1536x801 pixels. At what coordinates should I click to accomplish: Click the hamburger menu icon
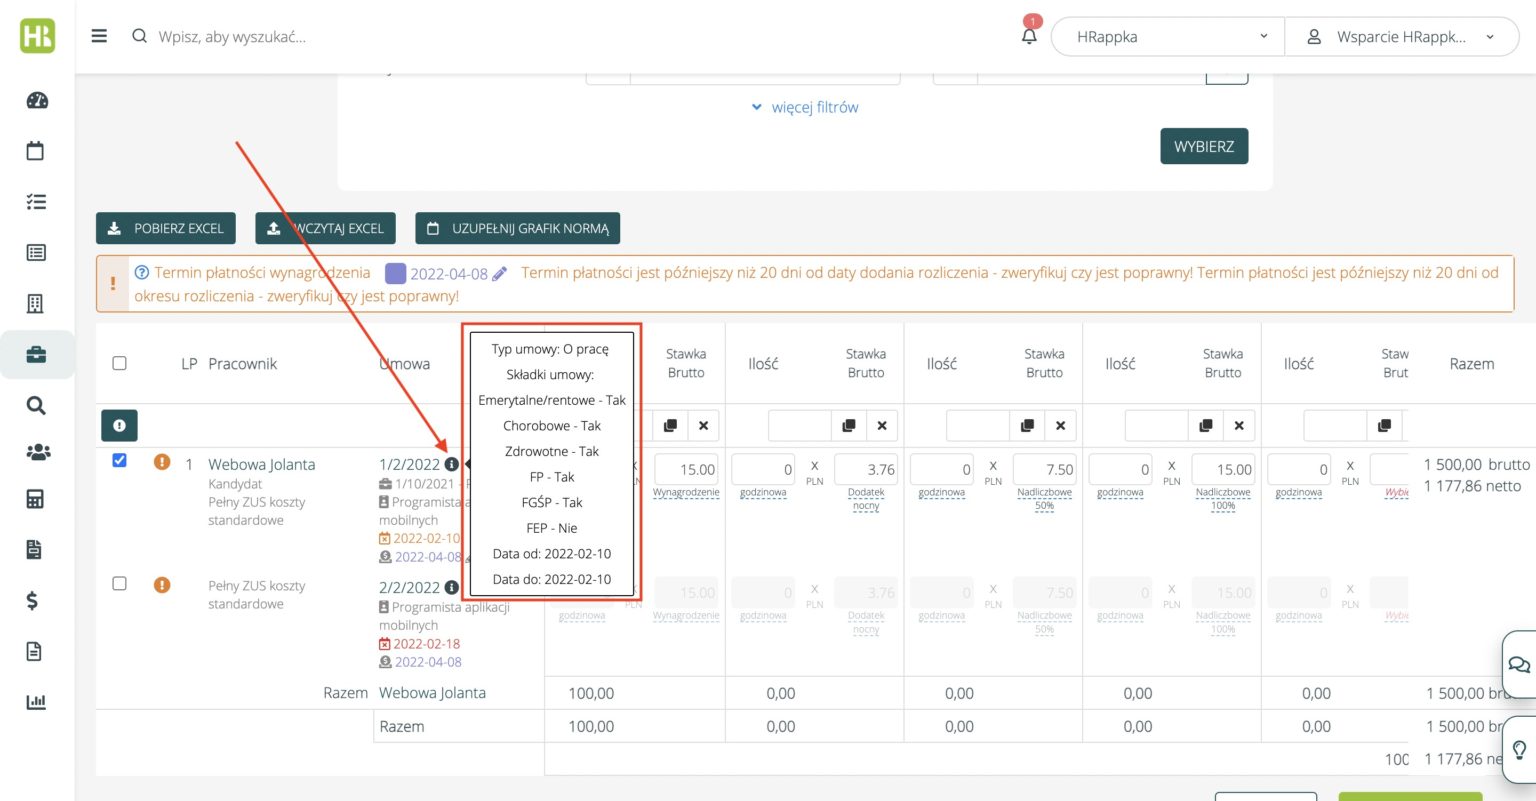(x=99, y=36)
